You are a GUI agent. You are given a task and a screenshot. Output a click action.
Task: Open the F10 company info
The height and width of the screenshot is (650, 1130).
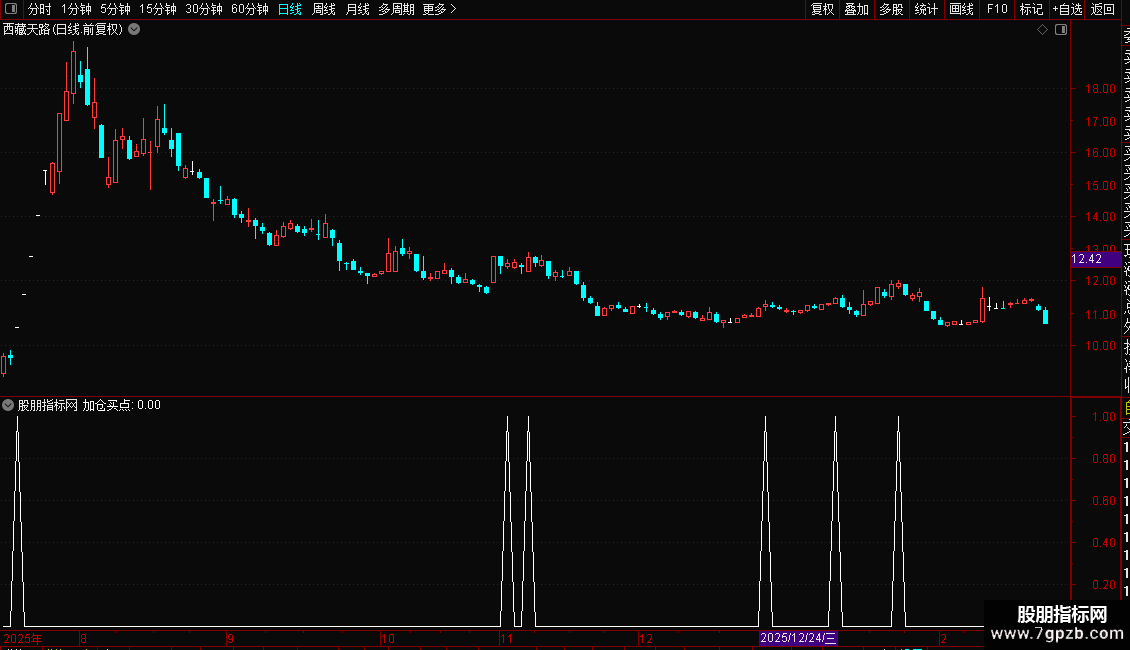[x=997, y=9]
